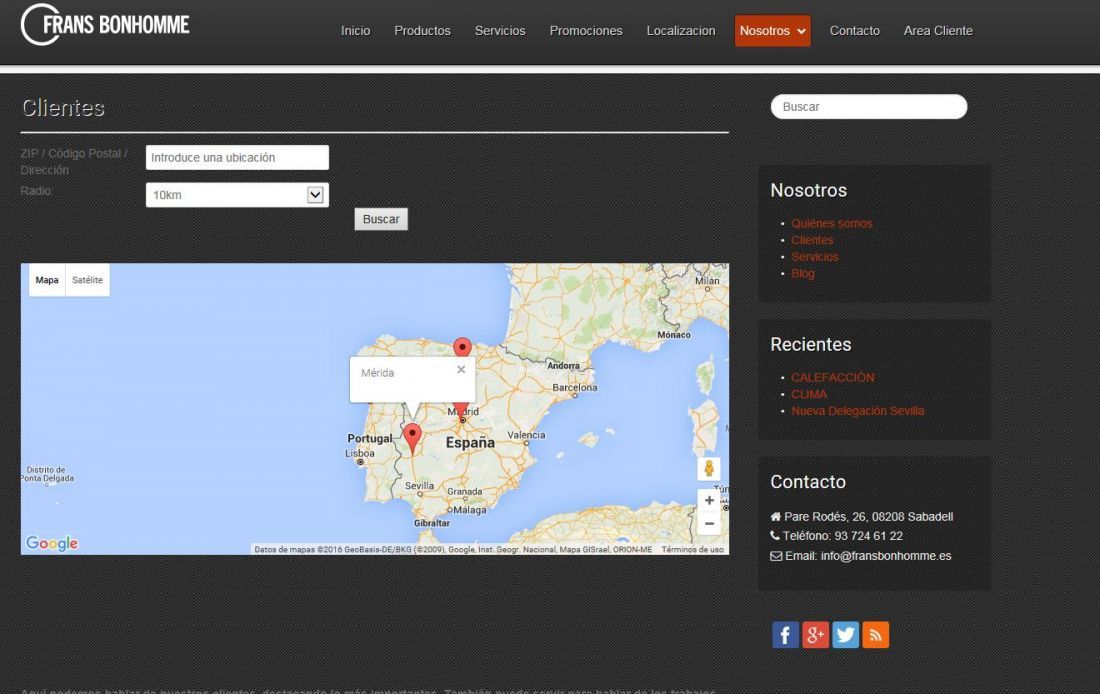Open the Facebook social icon
Screen dimensions: 1100x694
[x=785, y=635]
